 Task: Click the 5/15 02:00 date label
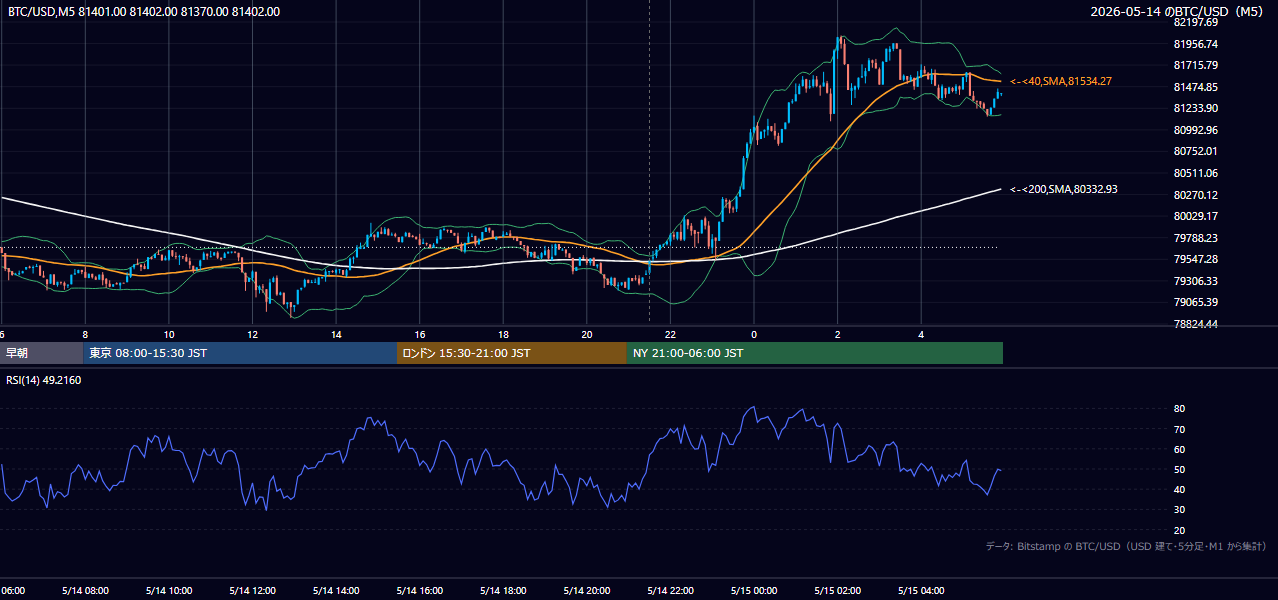pos(837,590)
